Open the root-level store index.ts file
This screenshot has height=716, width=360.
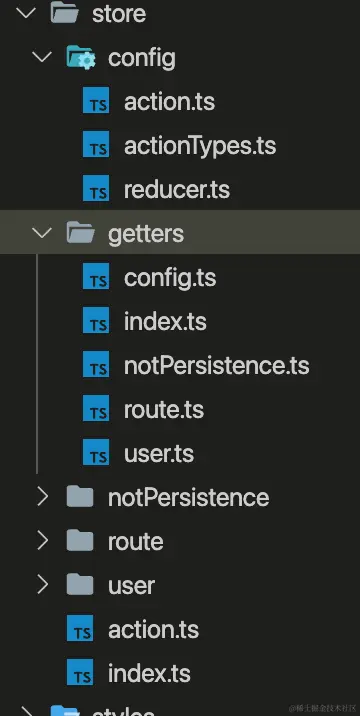(x=149, y=673)
